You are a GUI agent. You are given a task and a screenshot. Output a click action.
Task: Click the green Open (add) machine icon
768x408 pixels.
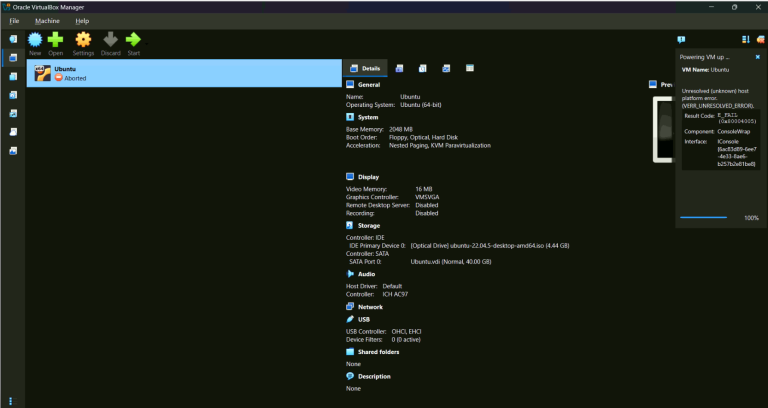point(56,40)
